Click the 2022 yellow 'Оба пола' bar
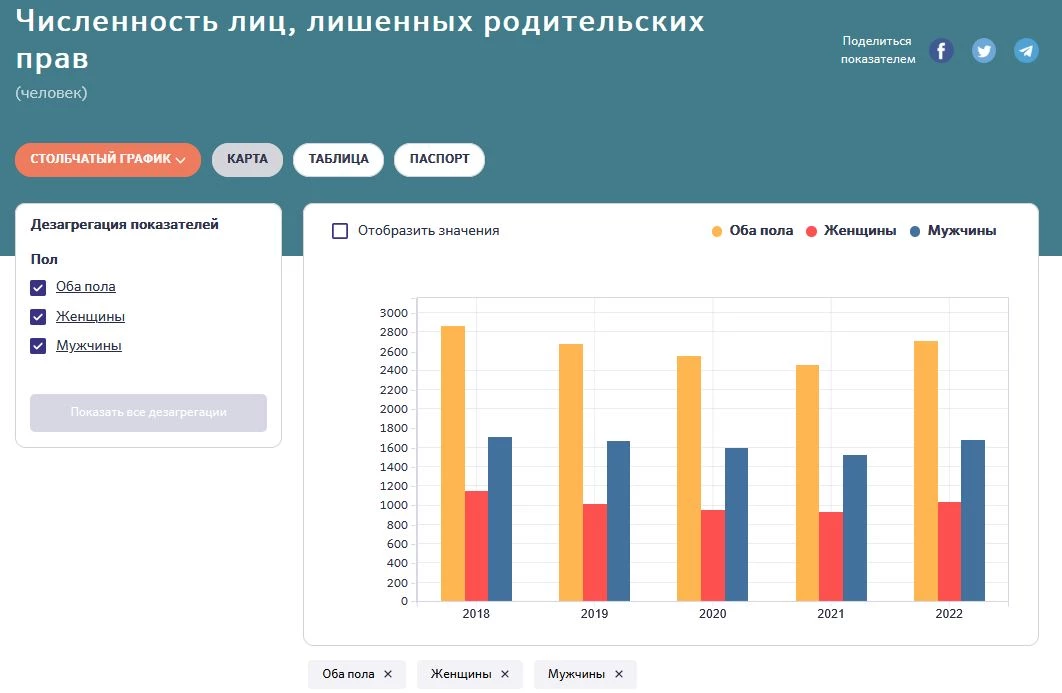 click(x=926, y=471)
